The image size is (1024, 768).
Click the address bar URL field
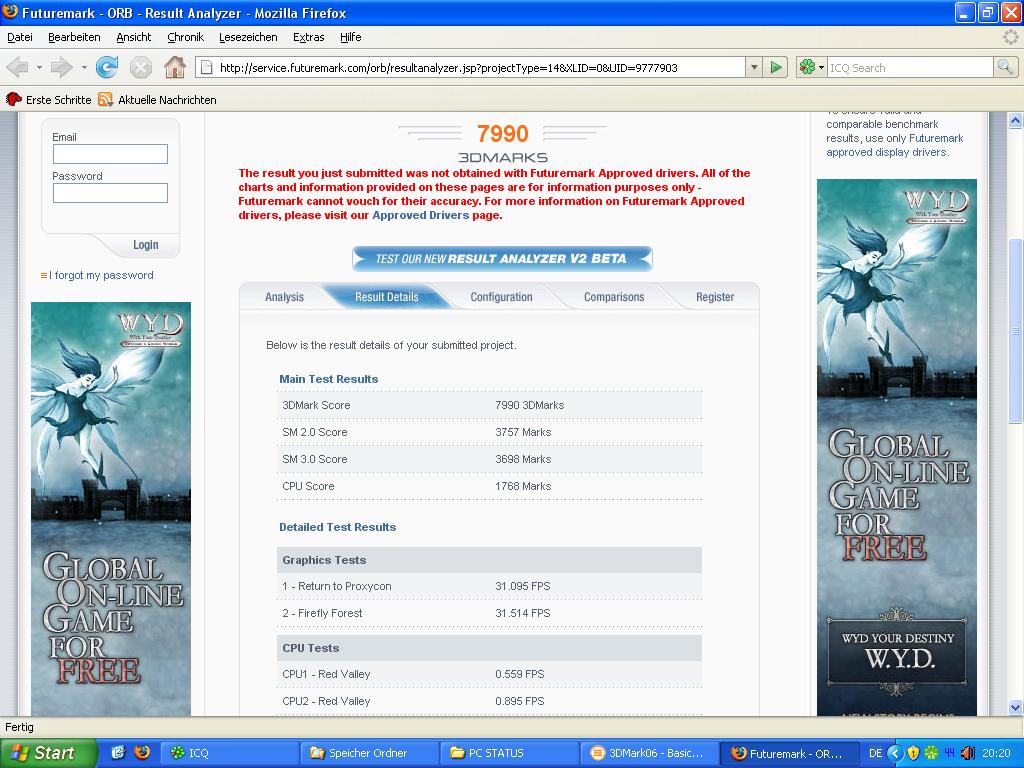tap(470, 67)
